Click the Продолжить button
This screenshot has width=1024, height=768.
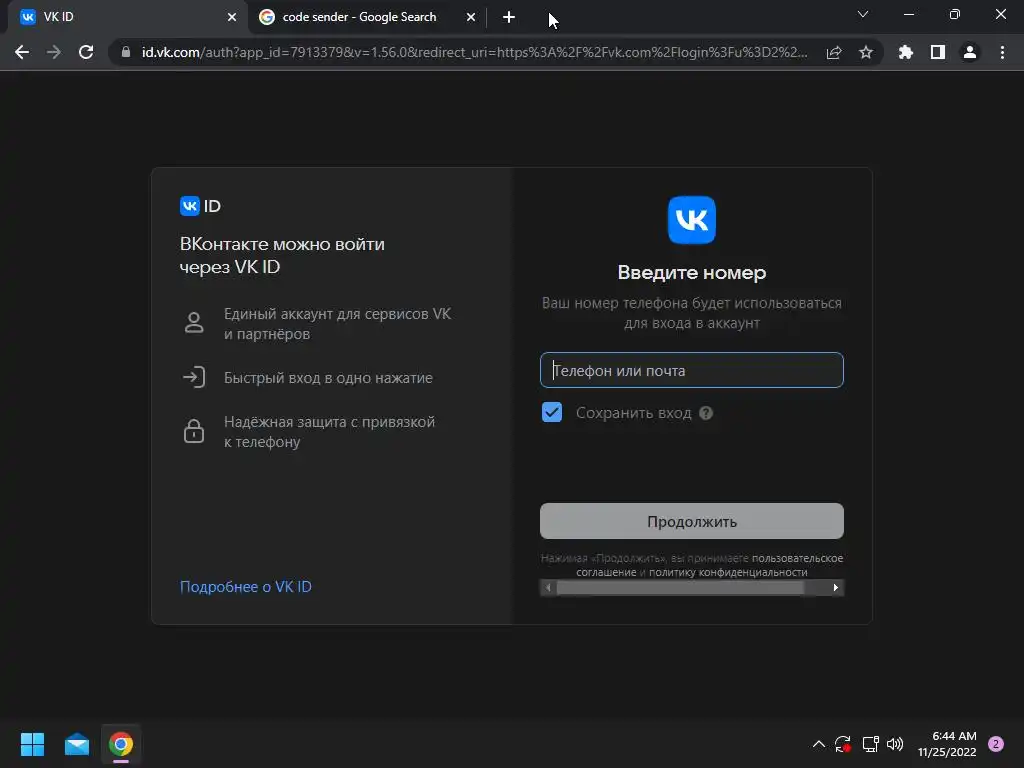click(x=692, y=521)
